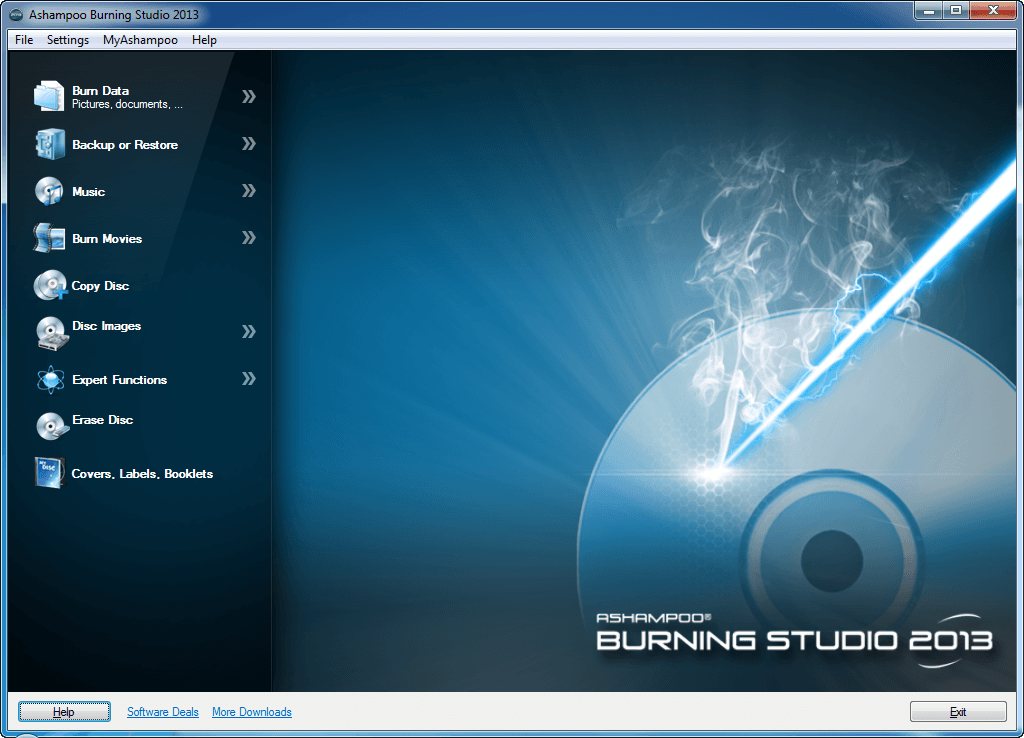Expand the Burn Data submenu arrow

(x=249, y=97)
